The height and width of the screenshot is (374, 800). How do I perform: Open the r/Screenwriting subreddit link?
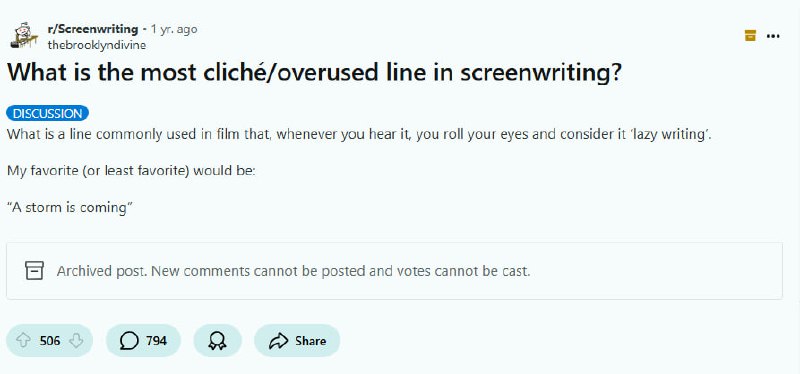click(x=92, y=29)
